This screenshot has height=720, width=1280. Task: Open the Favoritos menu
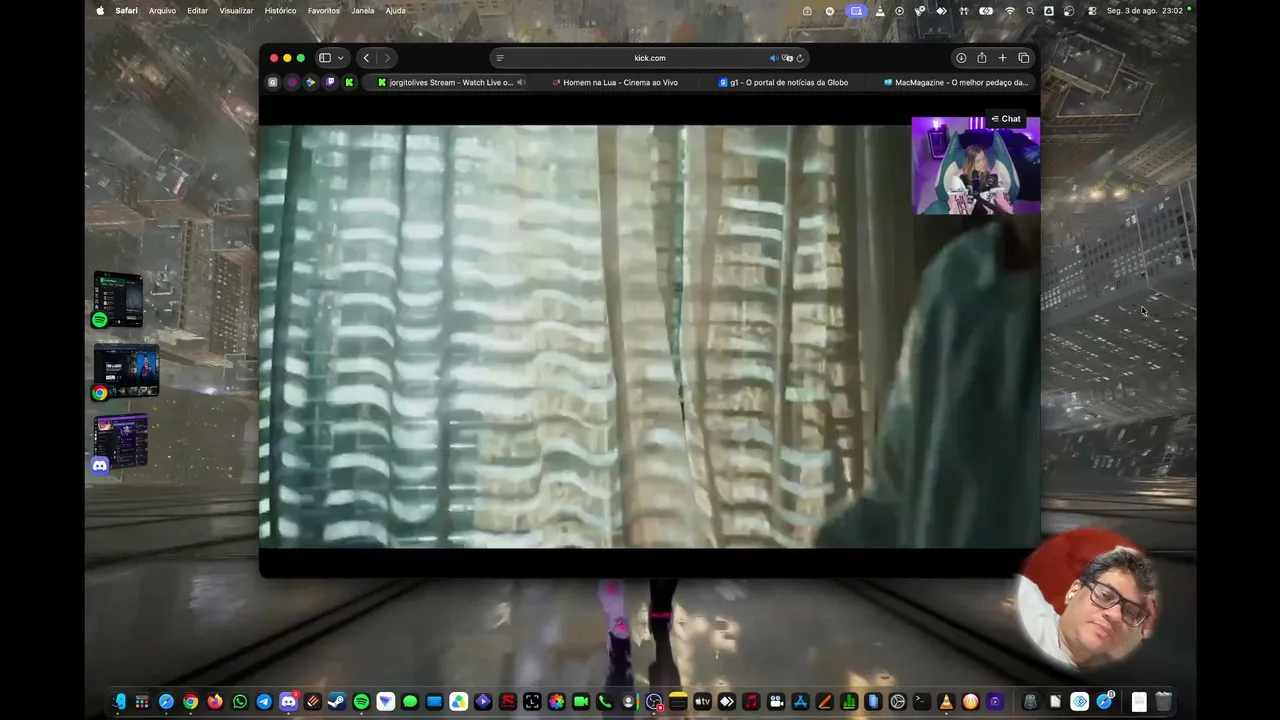323,11
